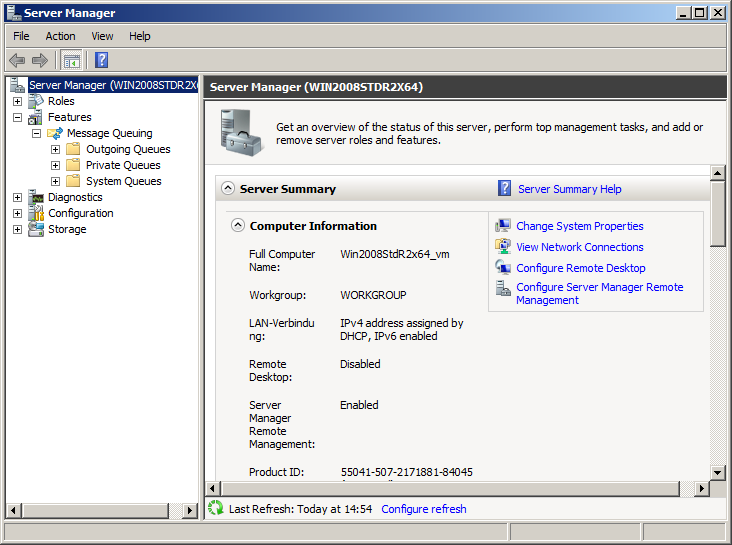Click the Configure Server Manager Remote Management icon
This screenshot has height=545, width=732.
(x=503, y=288)
